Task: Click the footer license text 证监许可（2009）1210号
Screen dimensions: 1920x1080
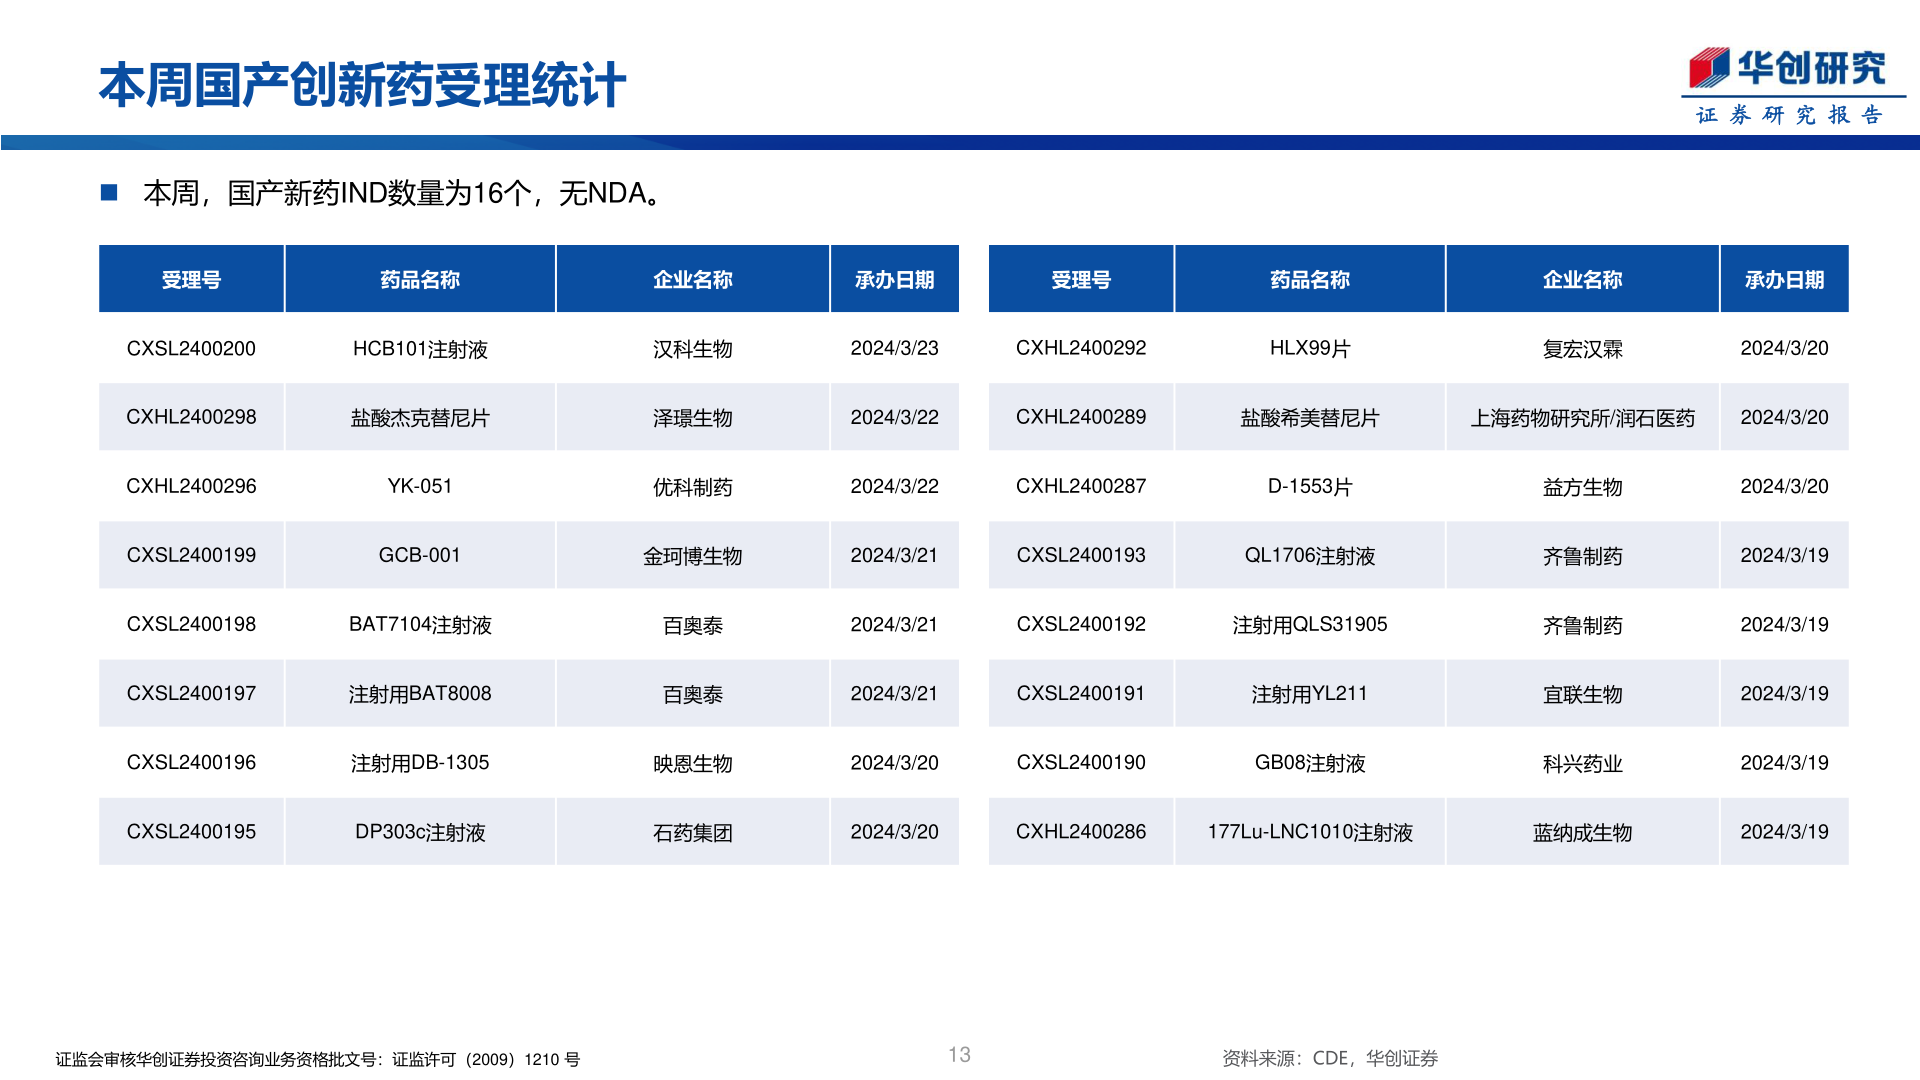Action: (x=486, y=1059)
